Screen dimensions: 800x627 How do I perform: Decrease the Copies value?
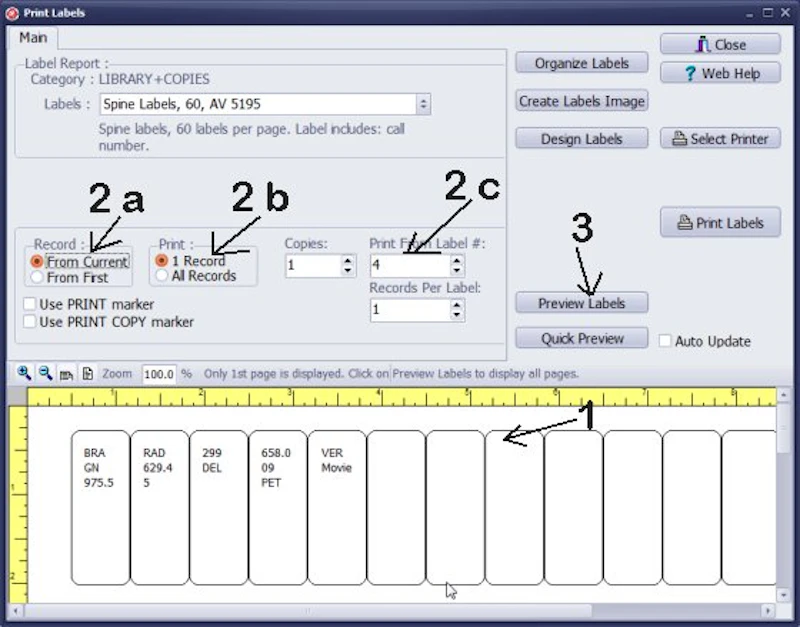coord(348,270)
